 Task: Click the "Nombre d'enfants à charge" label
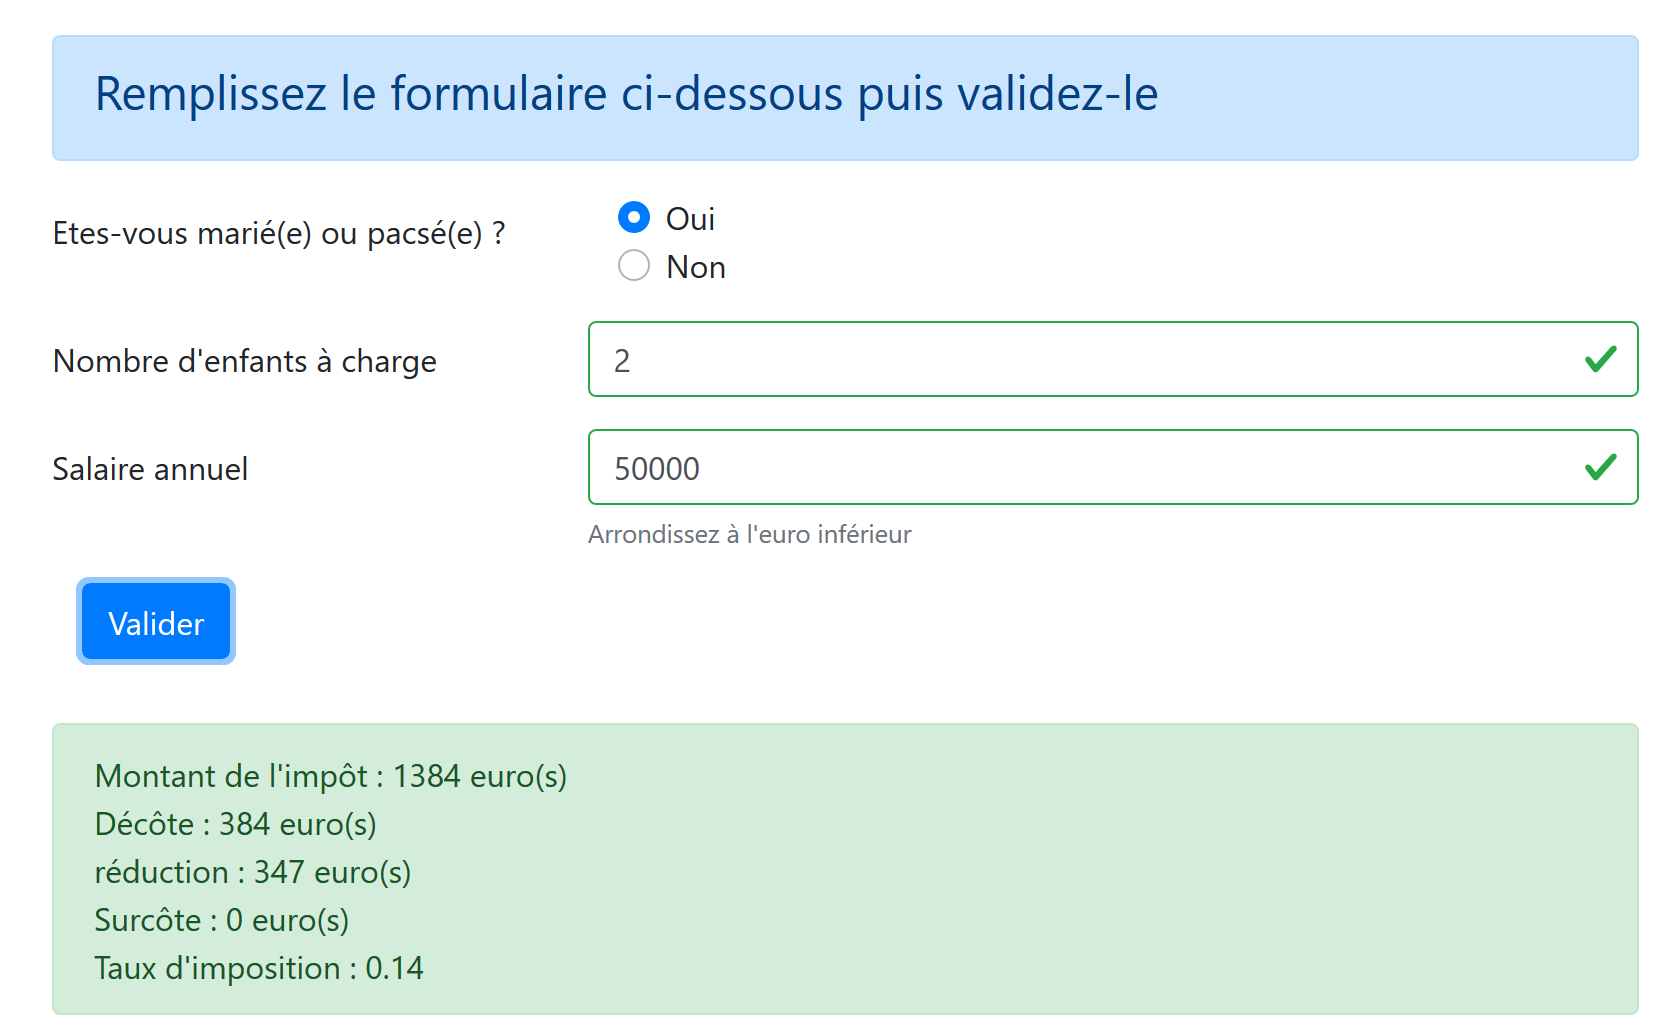point(245,361)
